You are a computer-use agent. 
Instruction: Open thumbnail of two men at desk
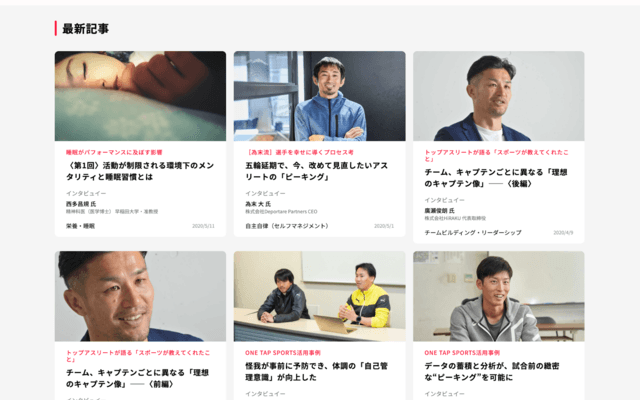point(320,296)
